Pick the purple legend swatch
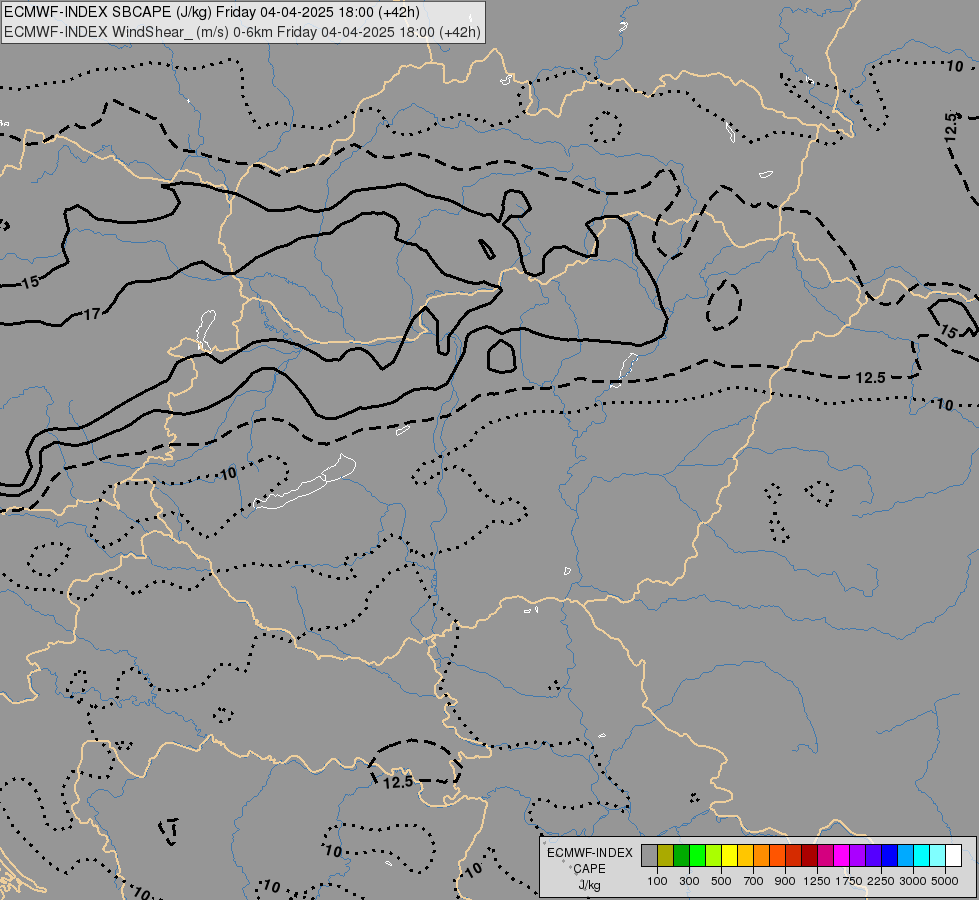Viewport: 979px width, 900px height. coord(857,856)
